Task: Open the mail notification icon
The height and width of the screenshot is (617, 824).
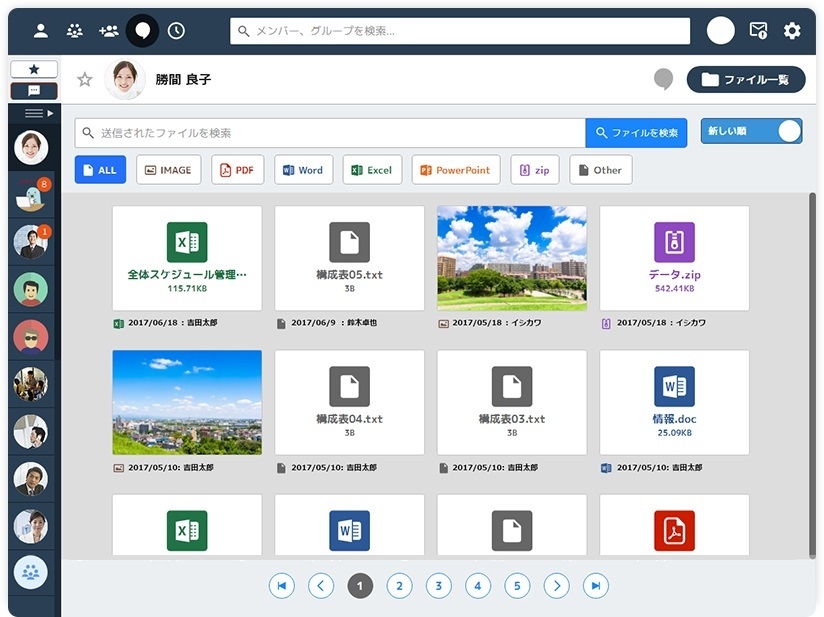Action: coord(758,31)
